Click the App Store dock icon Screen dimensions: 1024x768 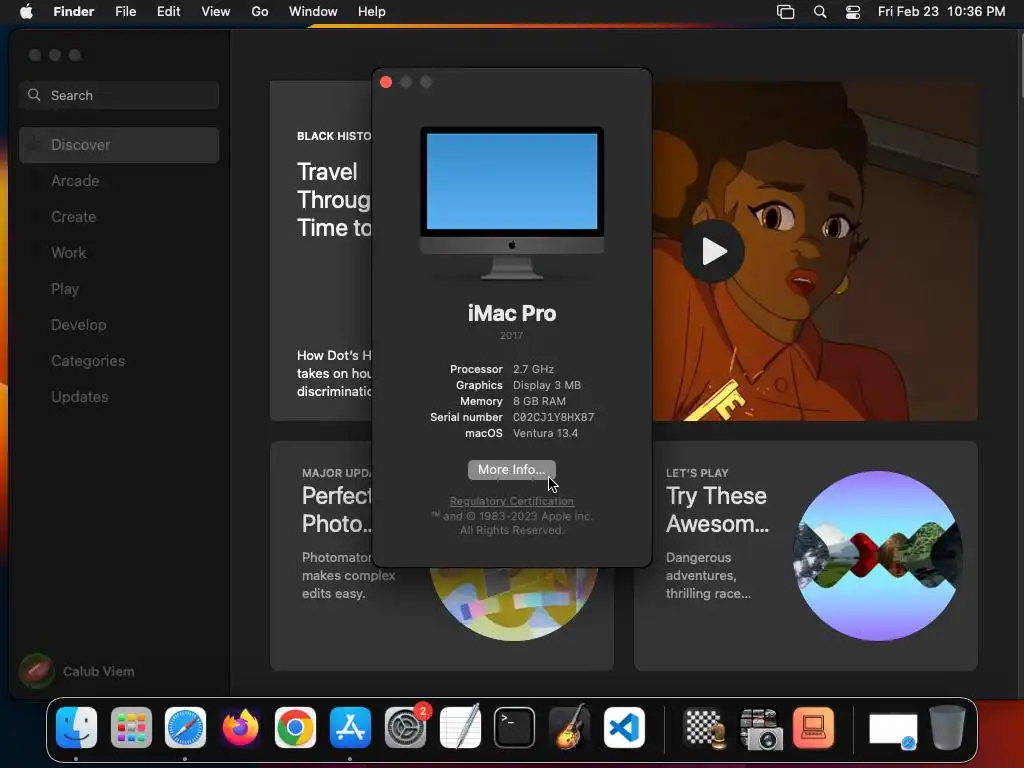coord(350,728)
